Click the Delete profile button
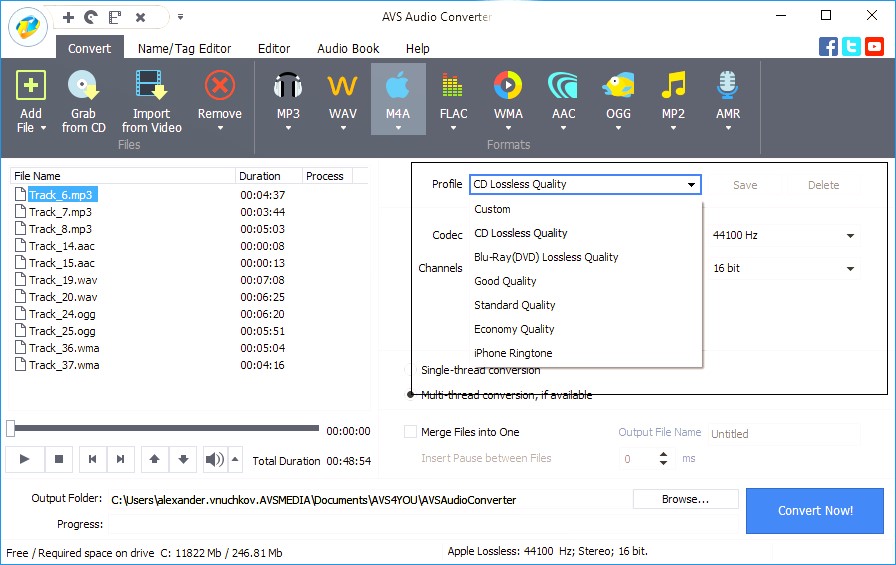Screen dimensions: 896x565 point(823,185)
